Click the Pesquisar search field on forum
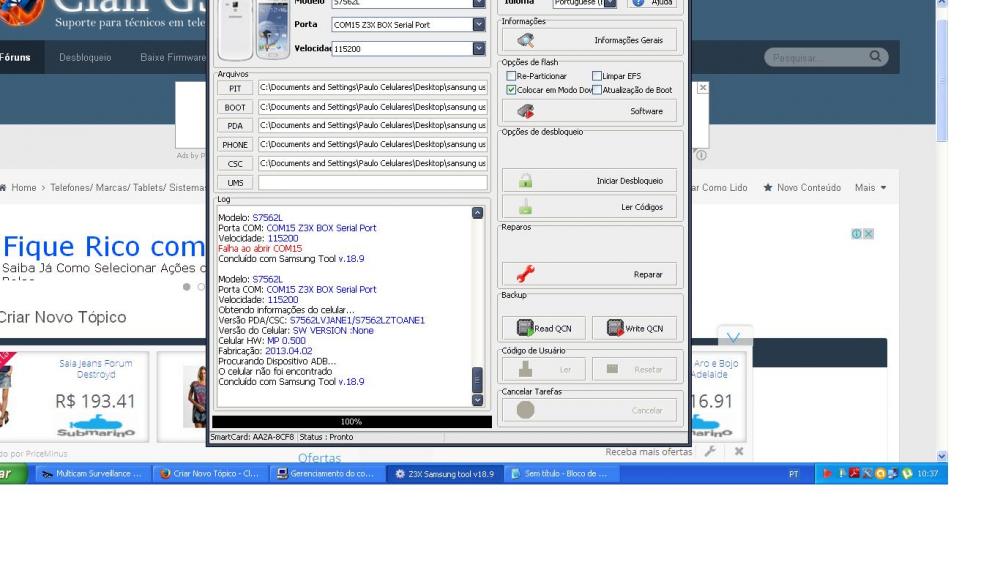 pyautogui.click(x=818, y=57)
